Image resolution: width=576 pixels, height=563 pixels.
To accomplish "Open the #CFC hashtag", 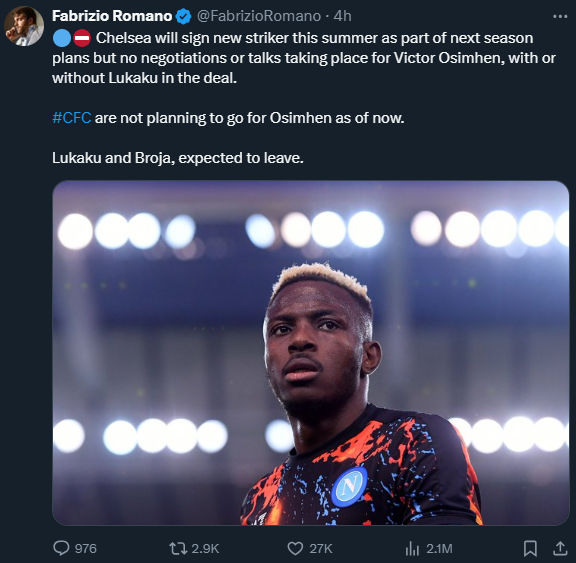I will (x=72, y=118).
